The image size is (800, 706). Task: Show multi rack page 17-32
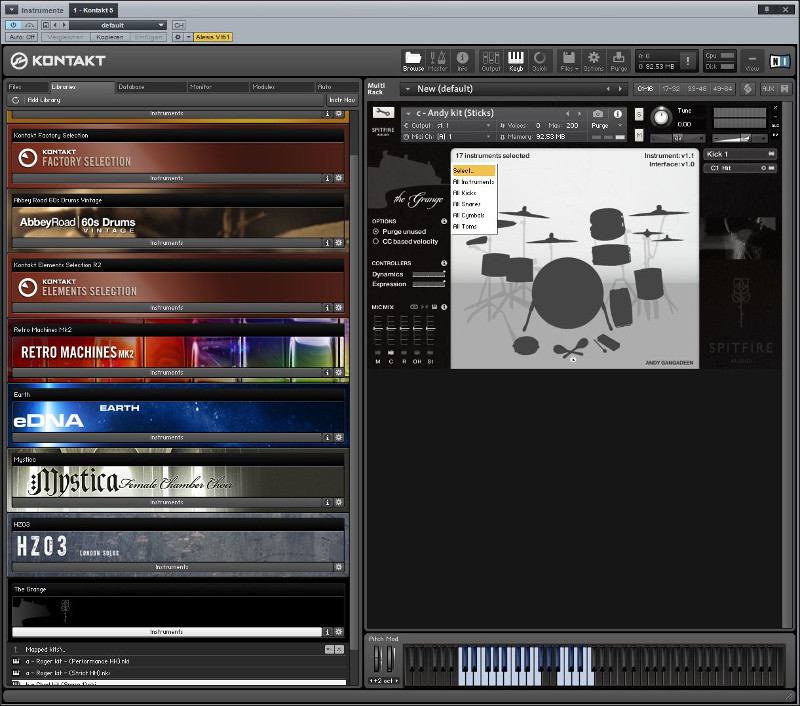point(670,89)
